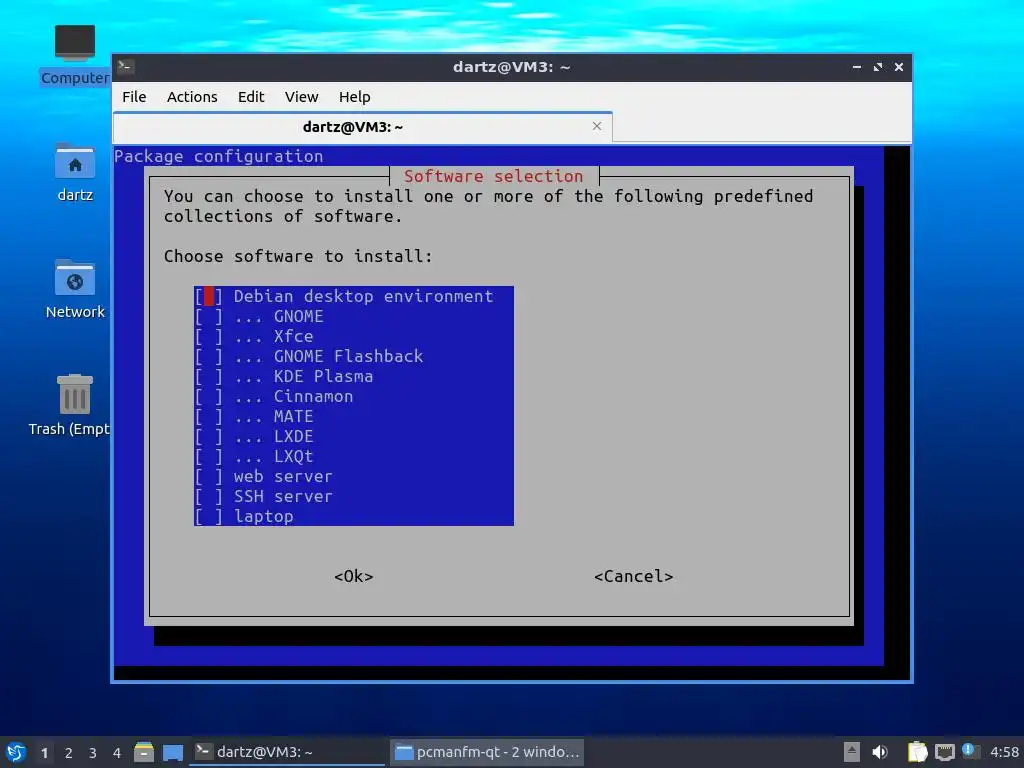Toggle the web server checkbox
Screen dimensions: 1024x768
209,477
